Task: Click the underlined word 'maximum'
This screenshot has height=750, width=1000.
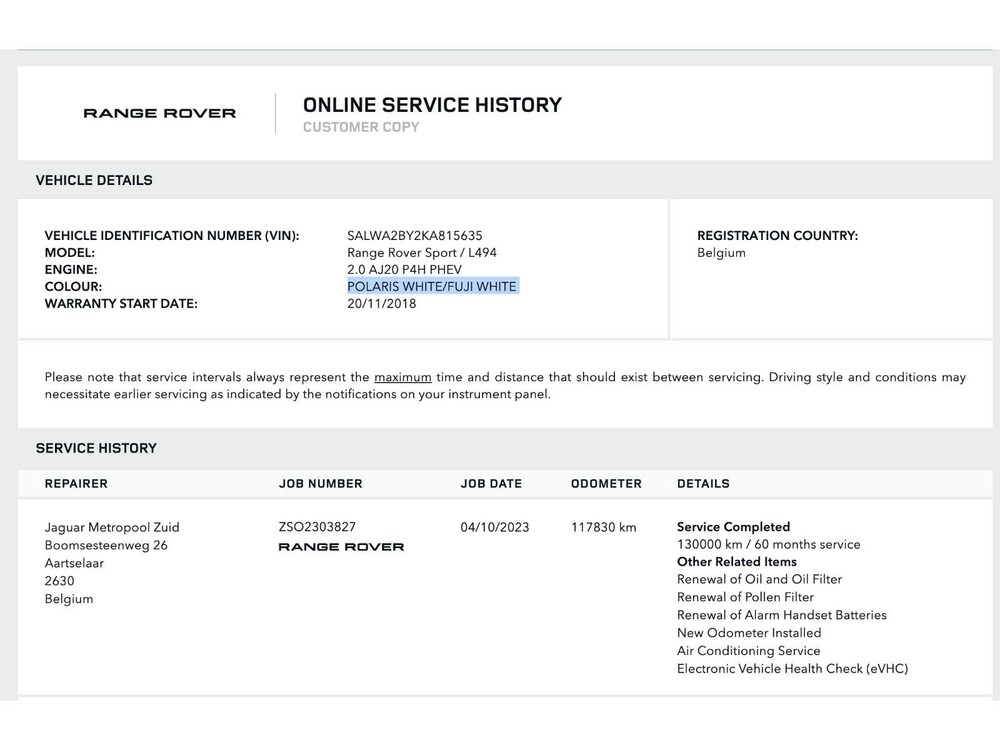Action: pos(403,378)
